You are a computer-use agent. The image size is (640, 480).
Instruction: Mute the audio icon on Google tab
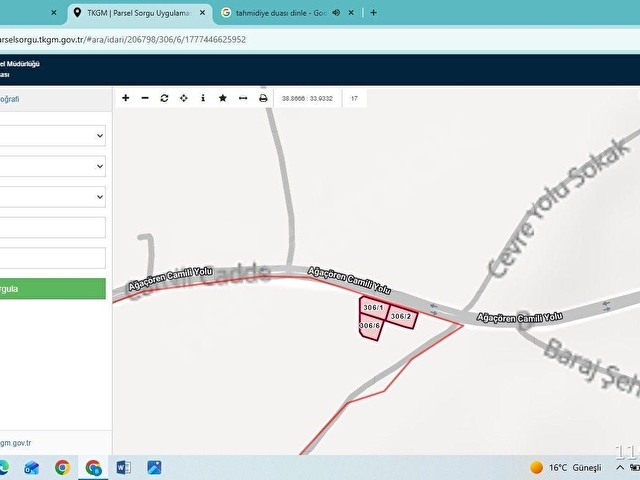(x=336, y=13)
